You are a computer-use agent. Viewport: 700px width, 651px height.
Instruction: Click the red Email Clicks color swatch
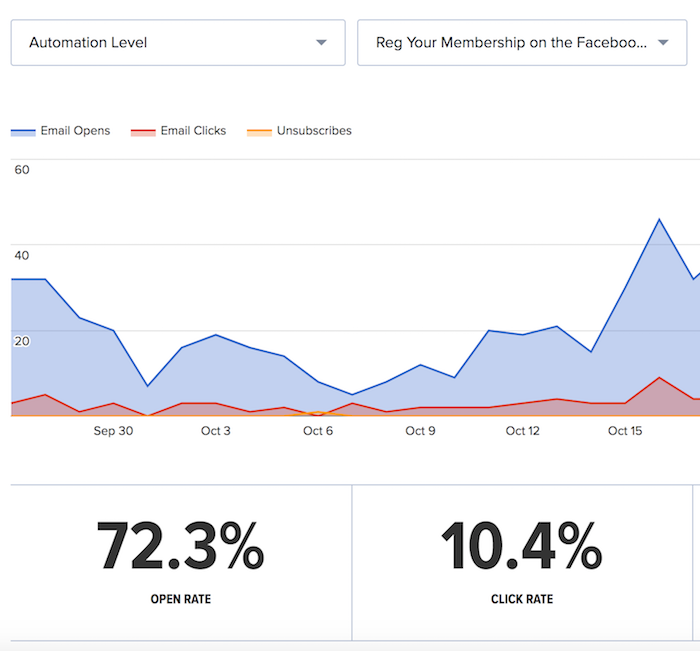[x=143, y=132]
